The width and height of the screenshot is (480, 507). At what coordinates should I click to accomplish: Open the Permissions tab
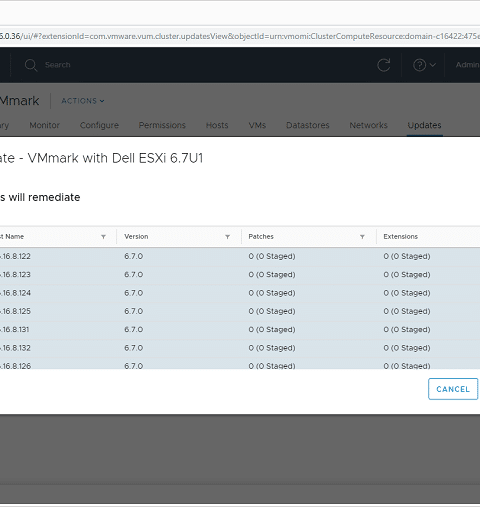tap(162, 125)
